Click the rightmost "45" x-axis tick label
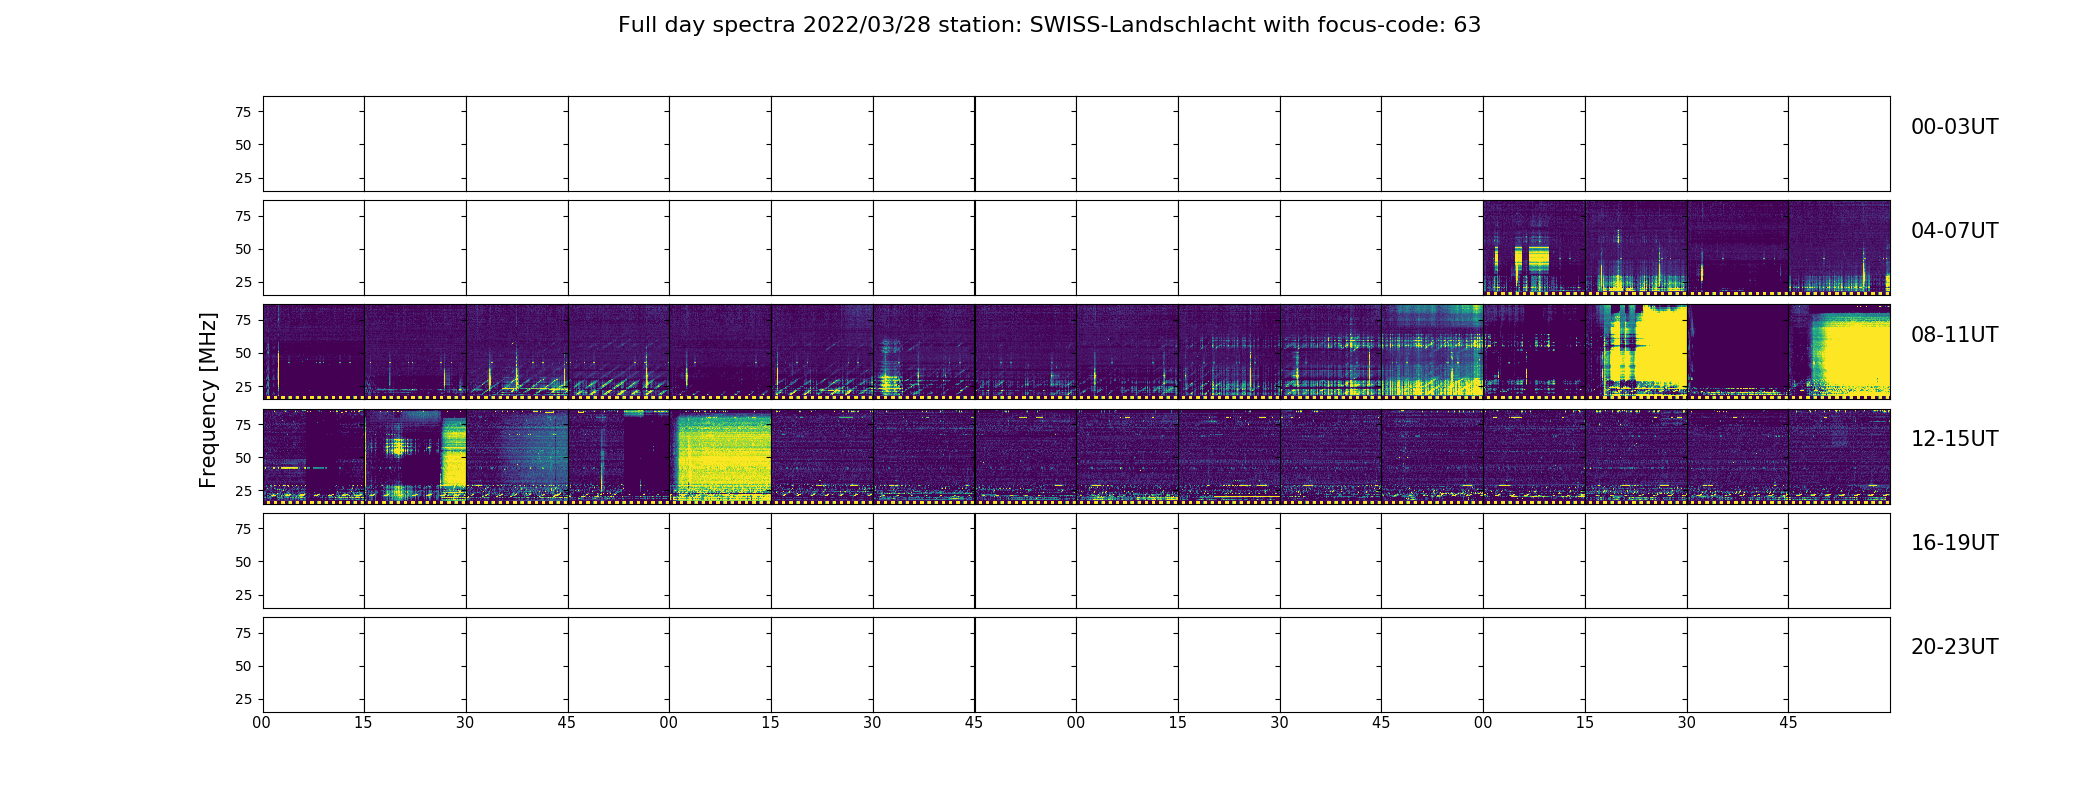This screenshot has width=2100, height=800. coord(1788,723)
